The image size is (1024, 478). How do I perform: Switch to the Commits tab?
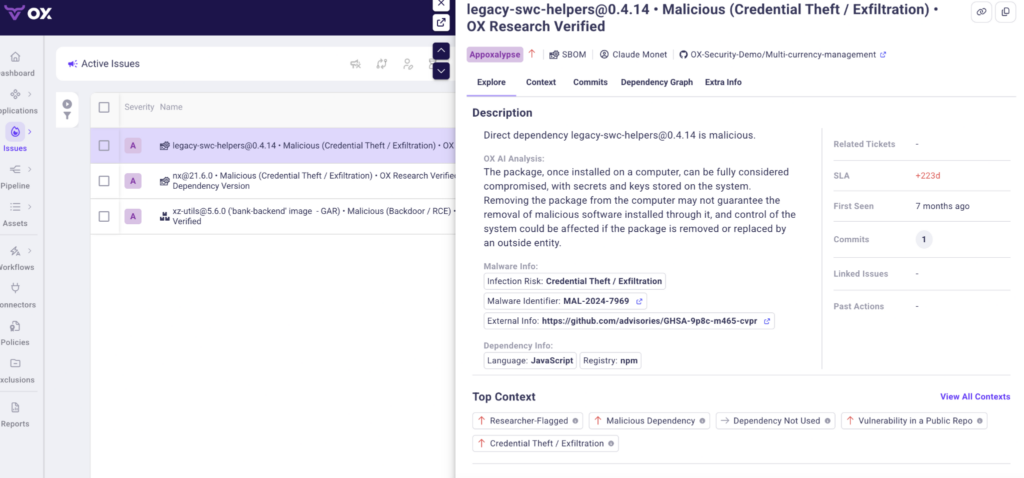(590, 82)
